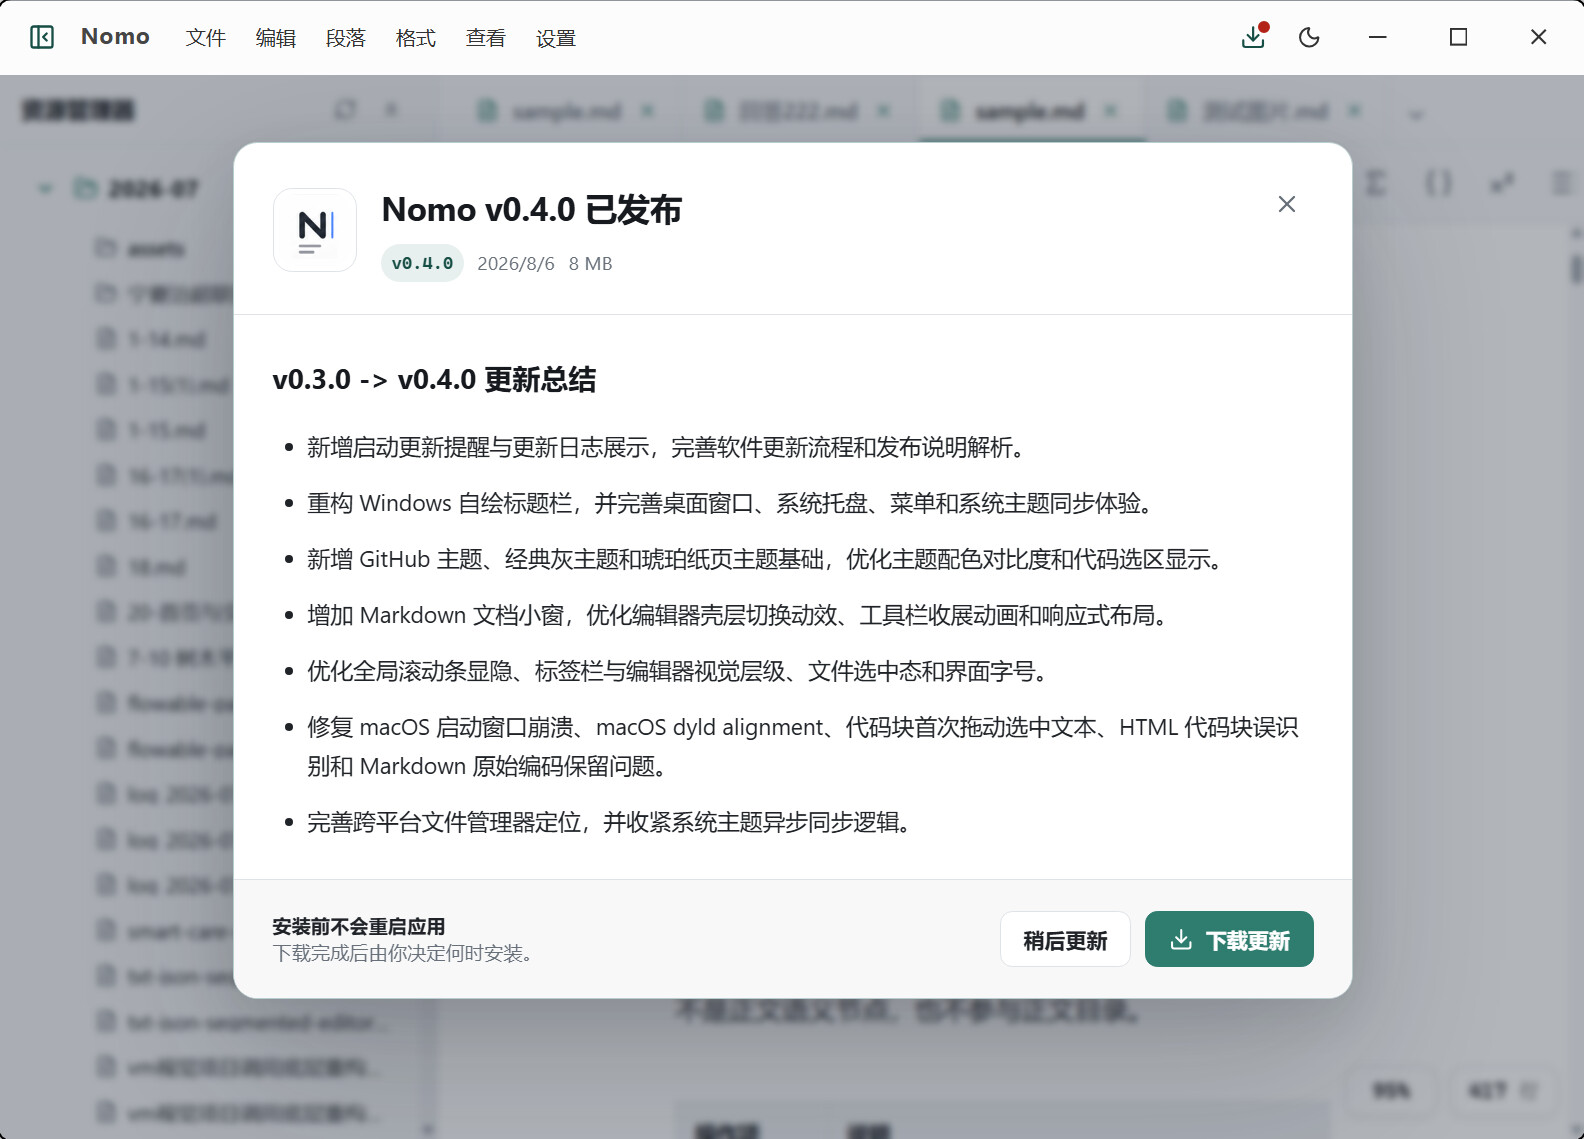Click the Nomo logo in the update dialog

[x=315, y=230]
